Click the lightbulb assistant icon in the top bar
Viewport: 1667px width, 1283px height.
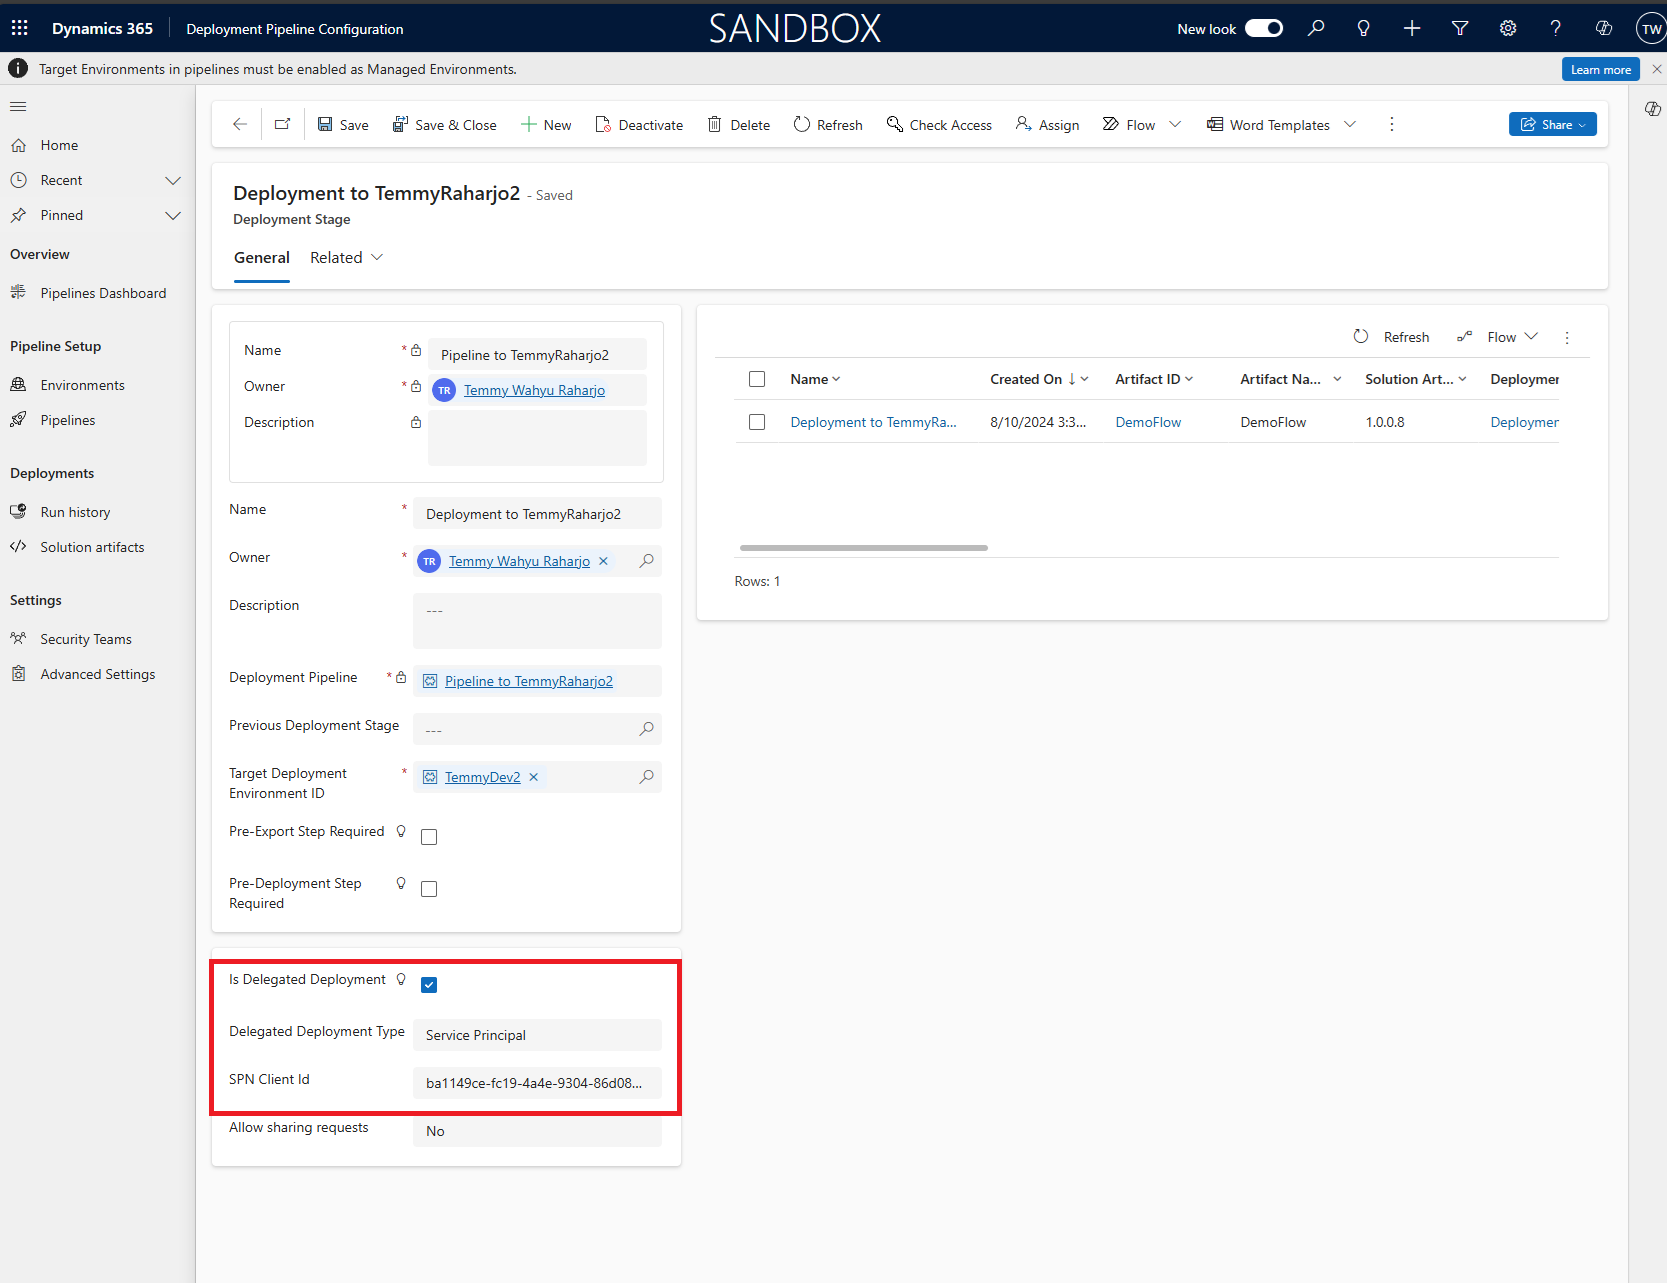pyautogui.click(x=1363, y=28)
